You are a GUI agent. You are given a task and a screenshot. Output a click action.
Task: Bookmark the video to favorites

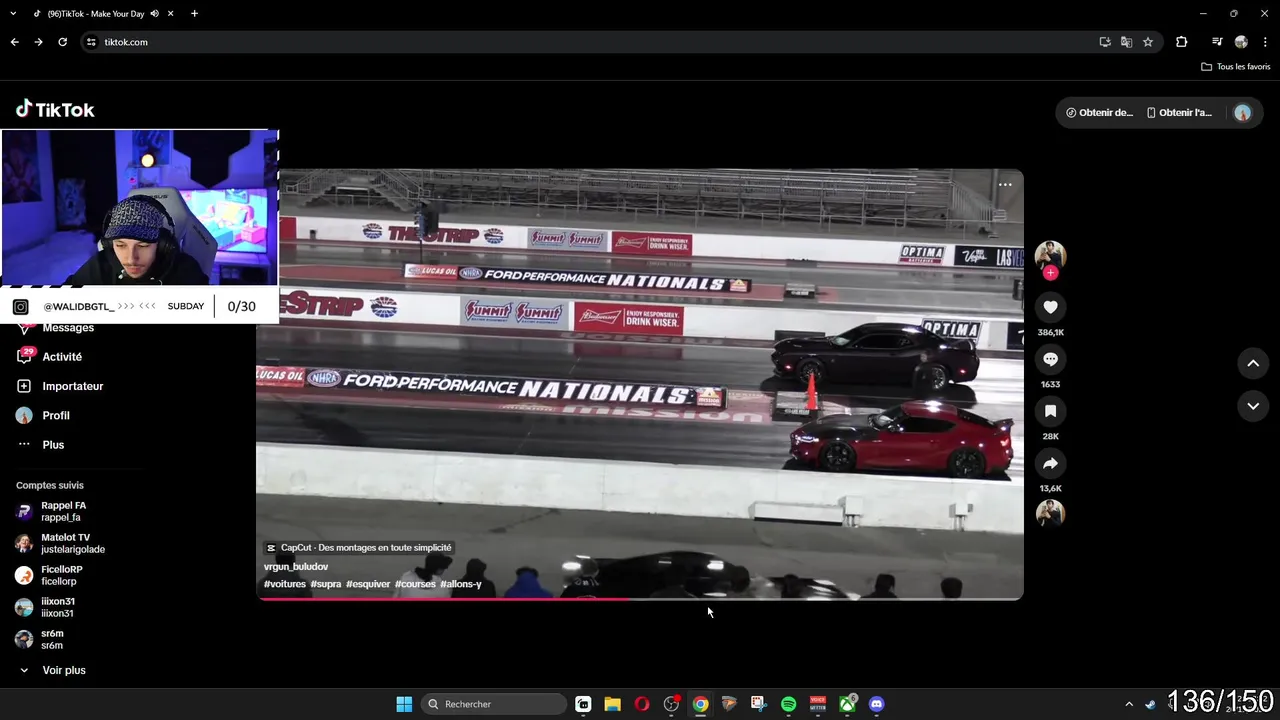[1050, 411]
